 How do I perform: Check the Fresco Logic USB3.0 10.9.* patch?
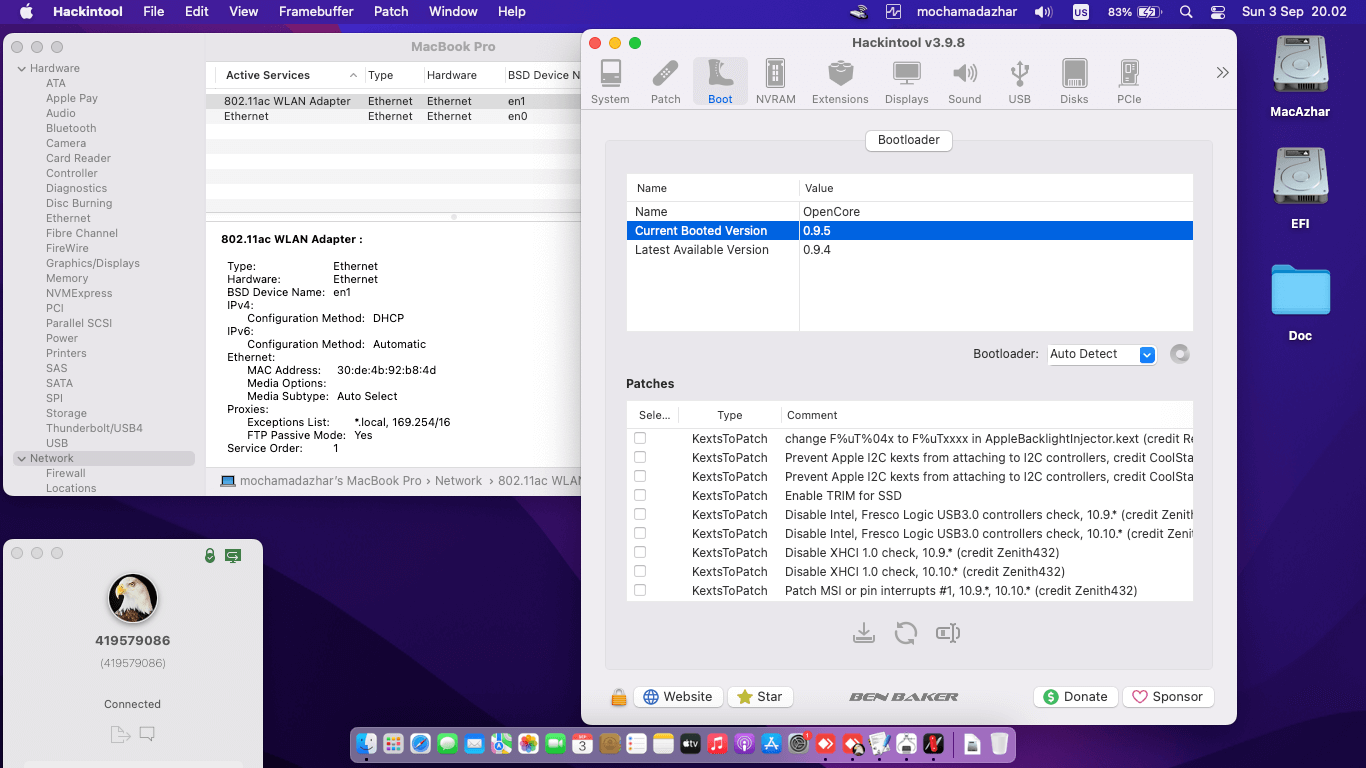[x=640, y=514]
